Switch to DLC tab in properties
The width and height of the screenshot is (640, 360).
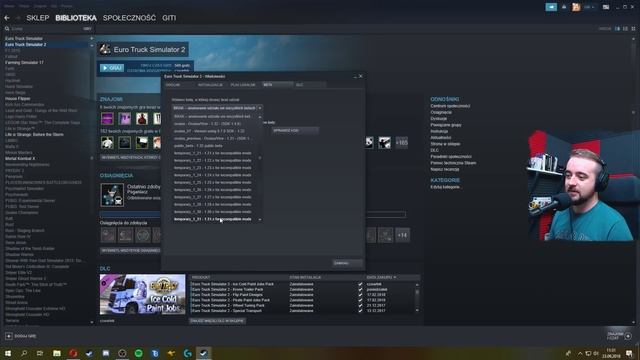310,85
